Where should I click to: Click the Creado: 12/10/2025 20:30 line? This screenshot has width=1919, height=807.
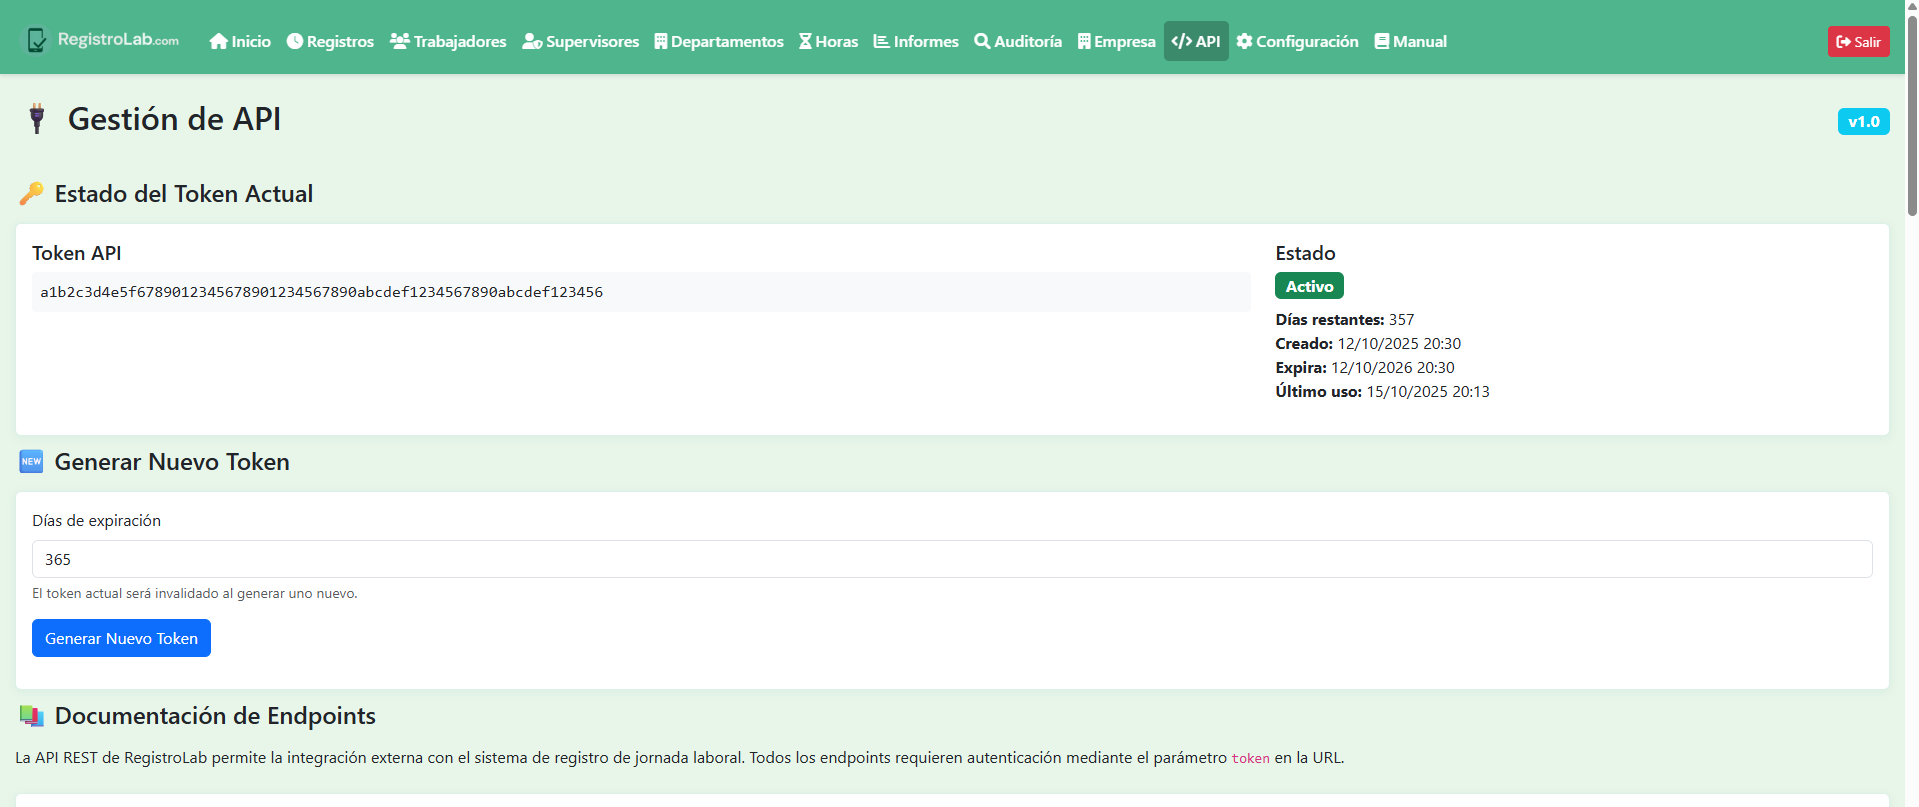(1368, 344)
